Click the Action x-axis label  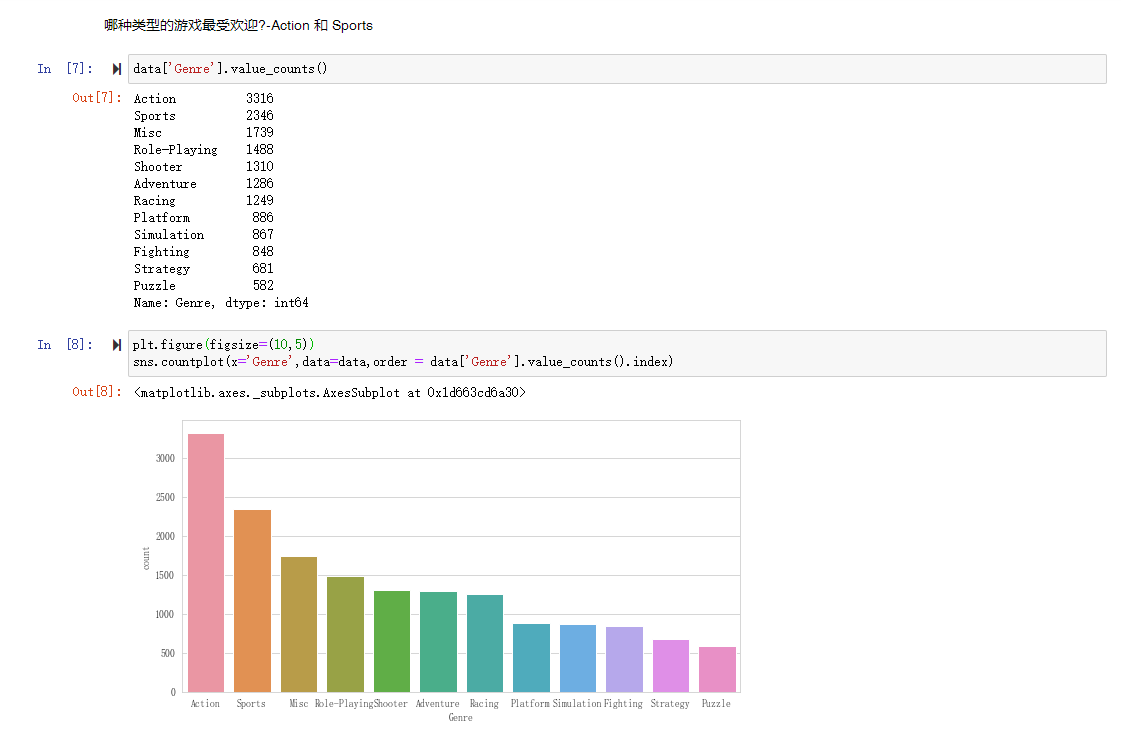205,704
